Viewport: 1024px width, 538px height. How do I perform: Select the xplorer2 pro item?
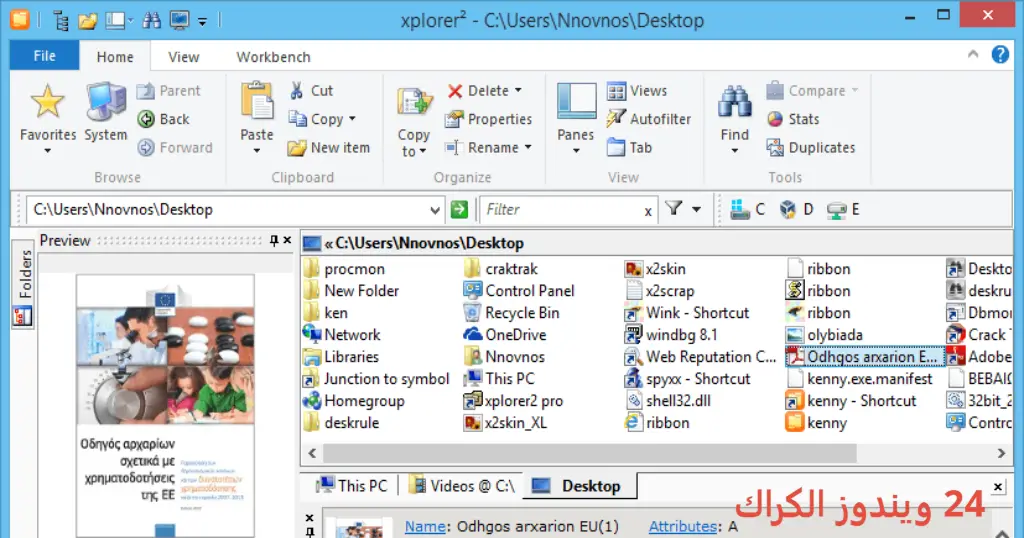(513, 401)
